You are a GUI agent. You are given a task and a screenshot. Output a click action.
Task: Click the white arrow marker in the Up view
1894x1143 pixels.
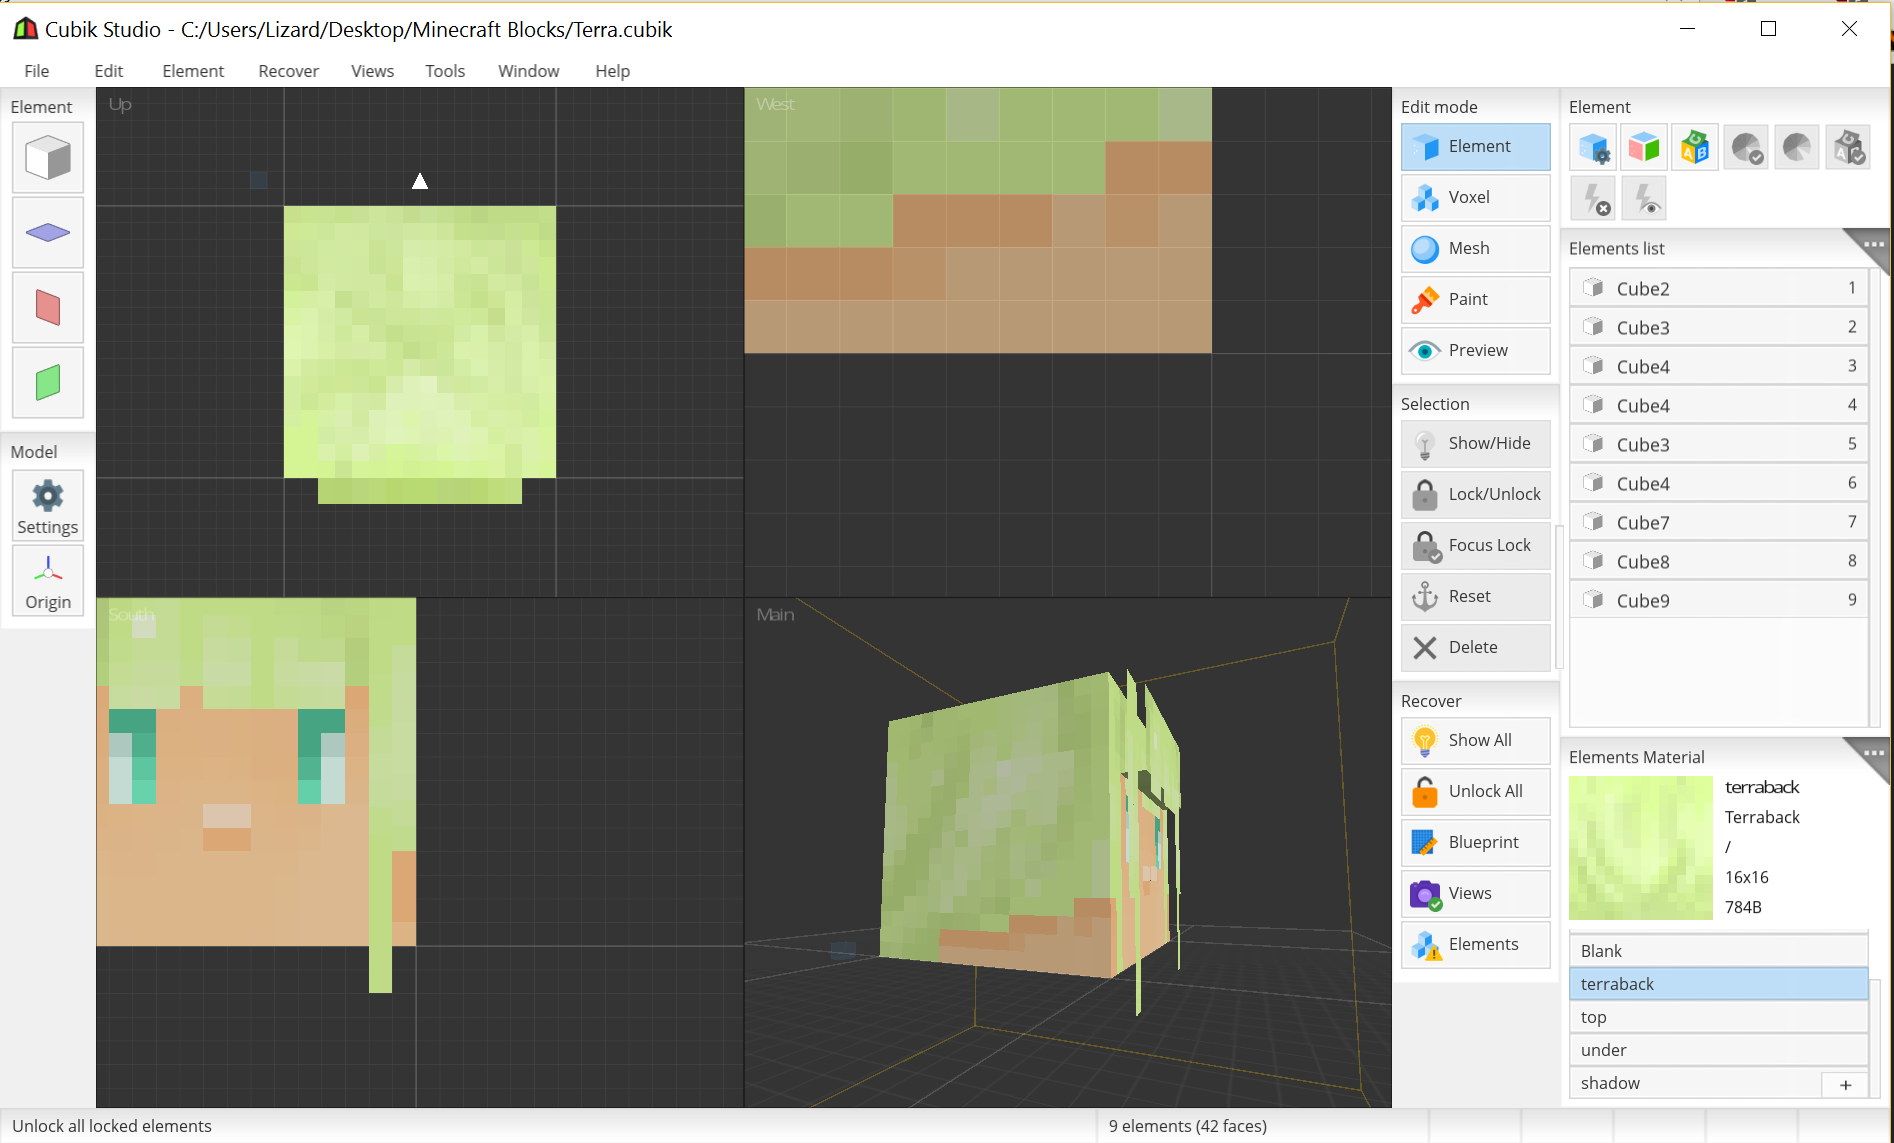click(x=420, y=181)
